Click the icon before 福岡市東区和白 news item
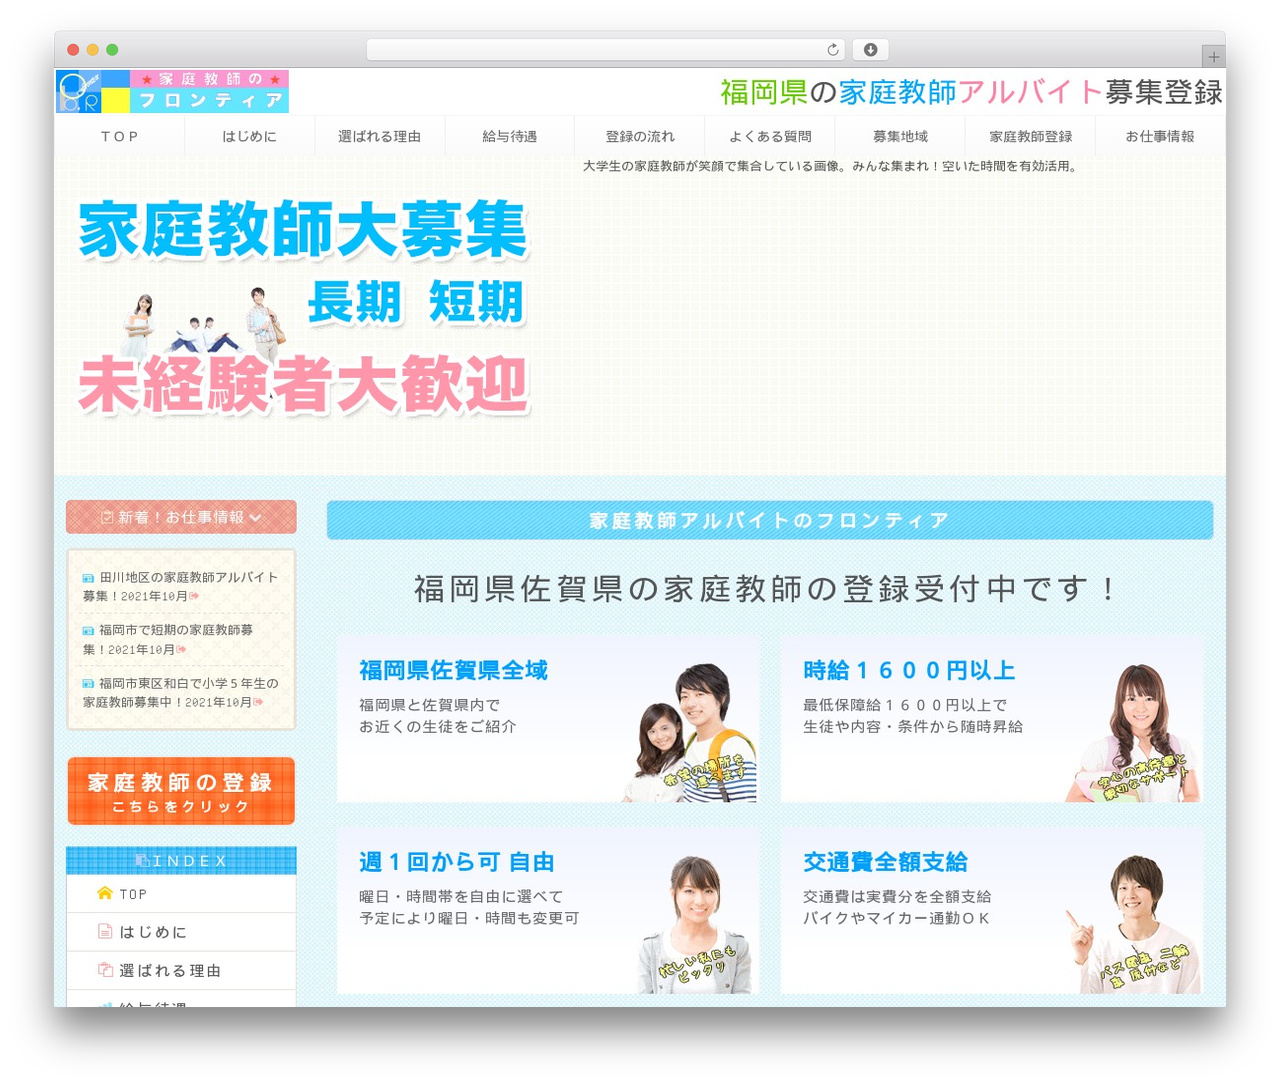The image size is (1280, 1084). 88,684
